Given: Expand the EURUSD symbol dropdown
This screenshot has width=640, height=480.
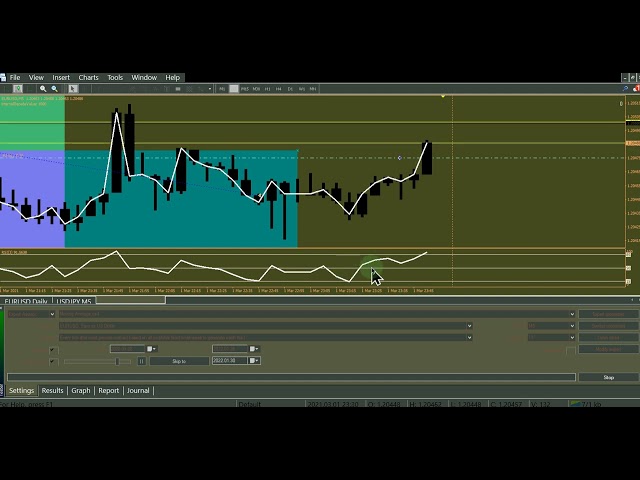Looking at the screenshot, I should 470,326.
